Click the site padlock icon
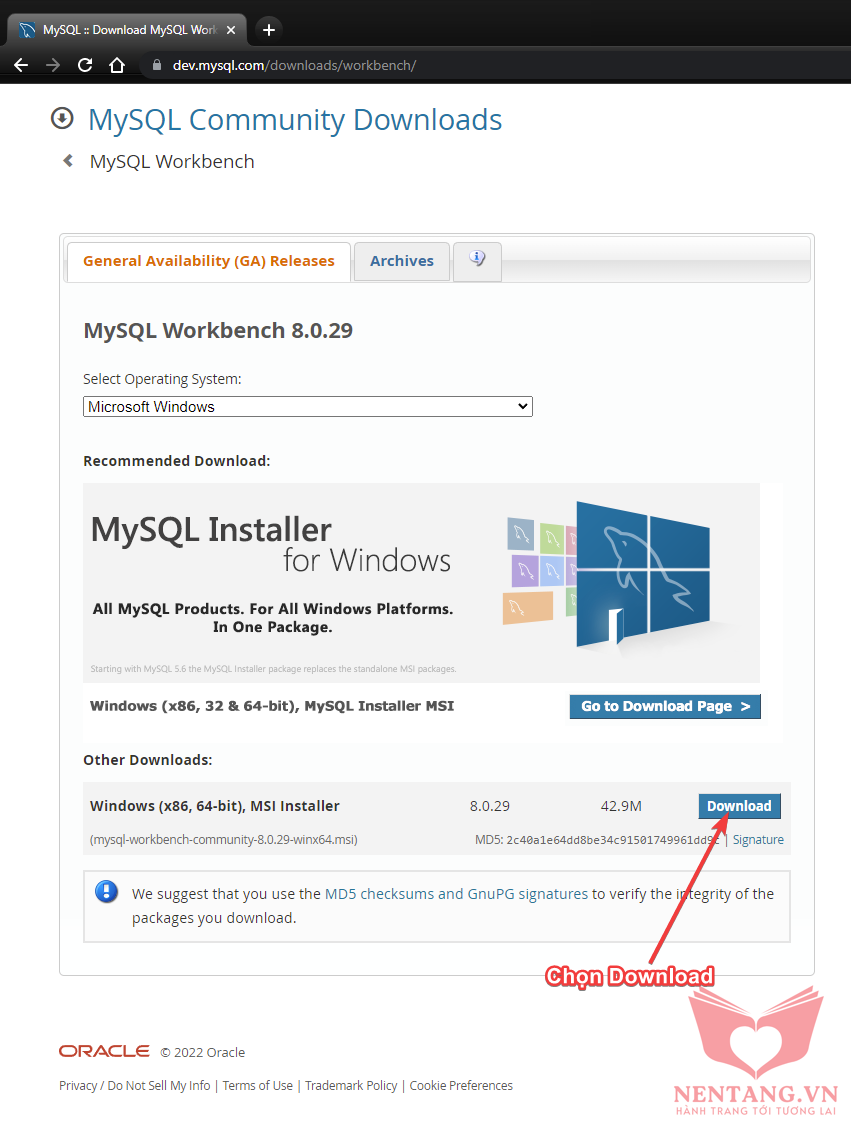 point(155,66)
